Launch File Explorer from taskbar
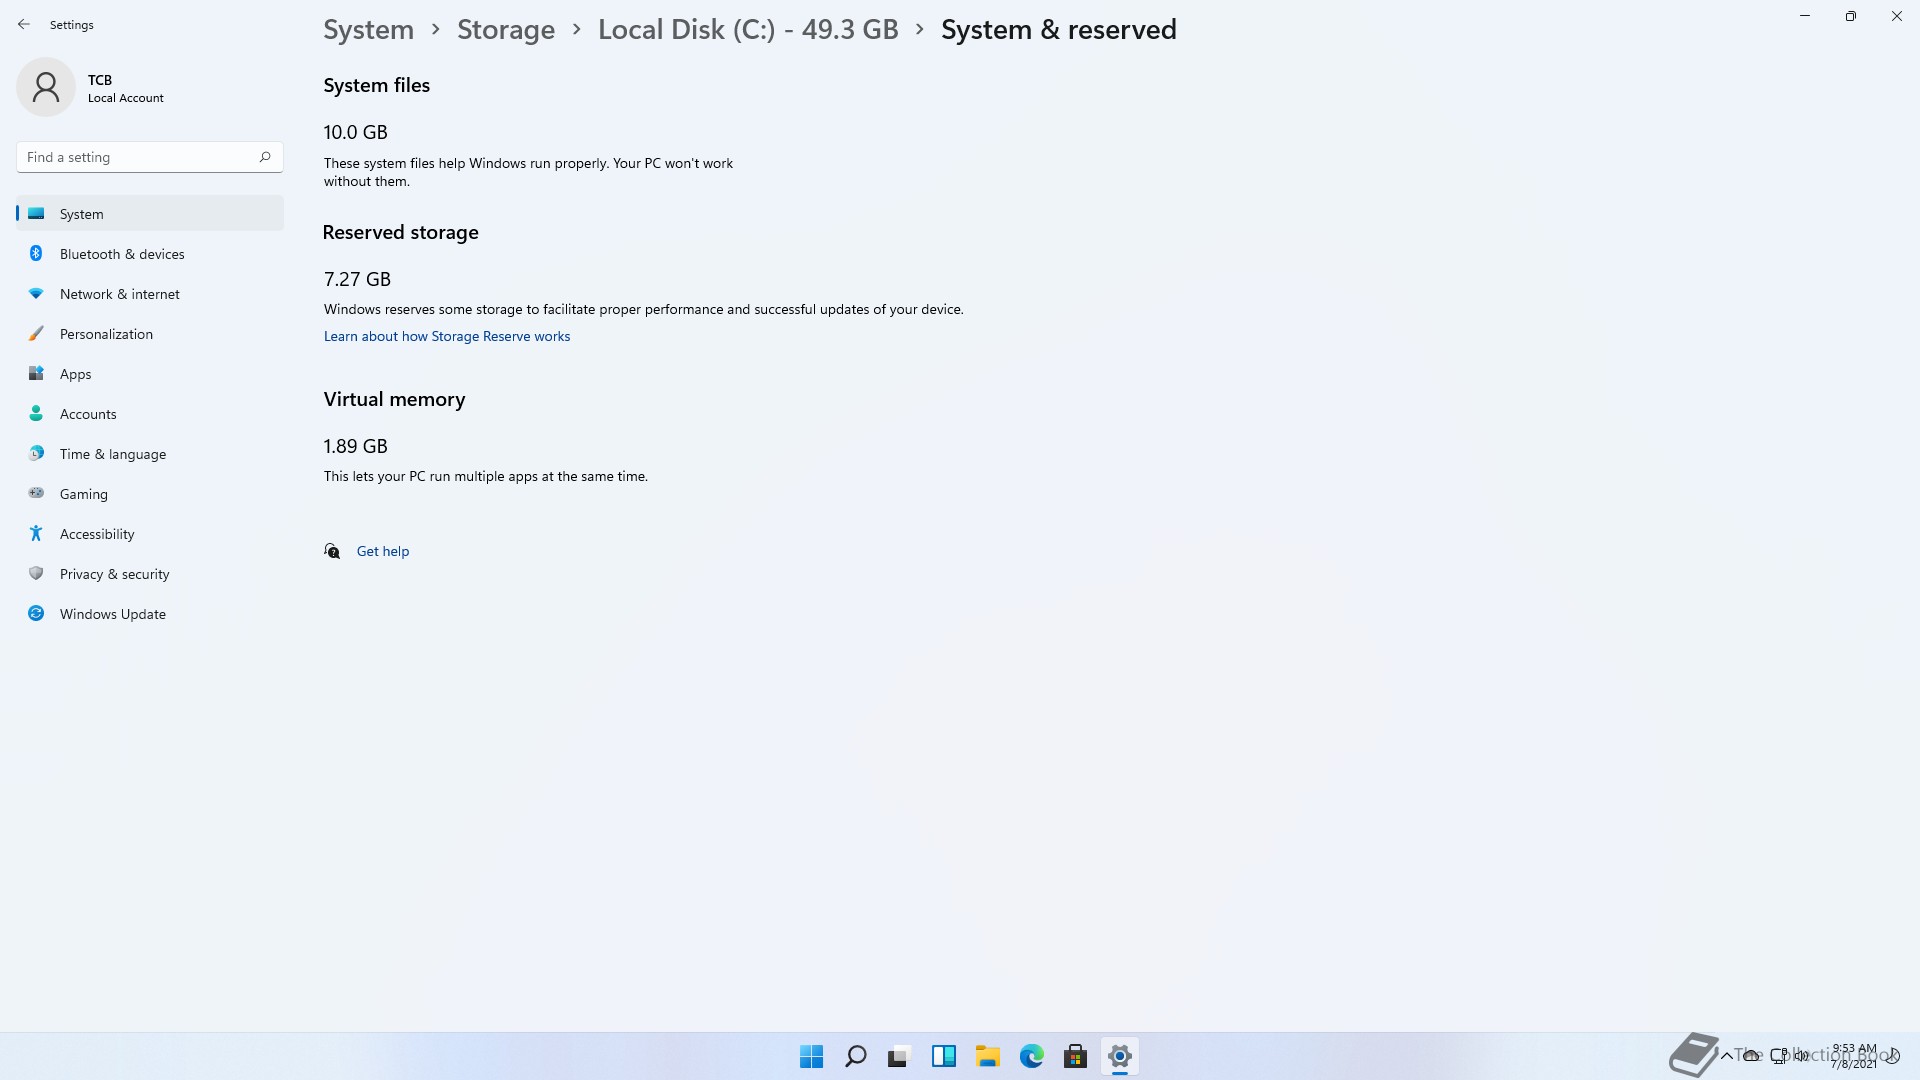Image resolution: width=1920 pixels, height=1080 pixels. point(987,1056)
